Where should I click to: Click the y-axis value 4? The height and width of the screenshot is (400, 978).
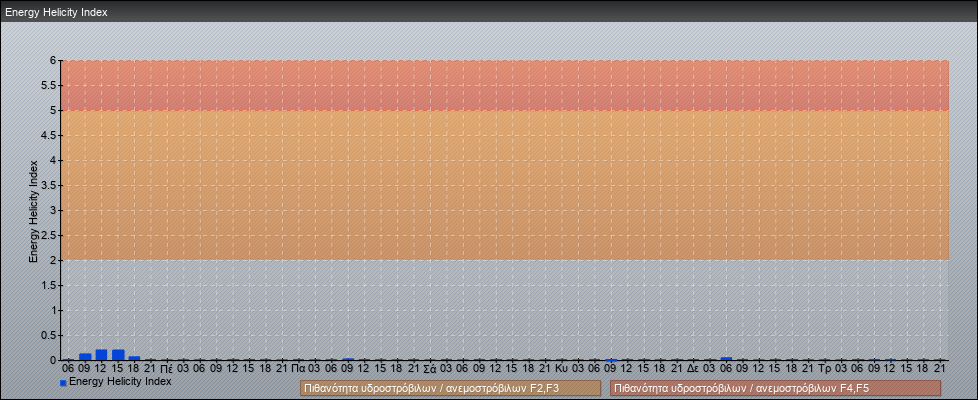tap(54, 160)
